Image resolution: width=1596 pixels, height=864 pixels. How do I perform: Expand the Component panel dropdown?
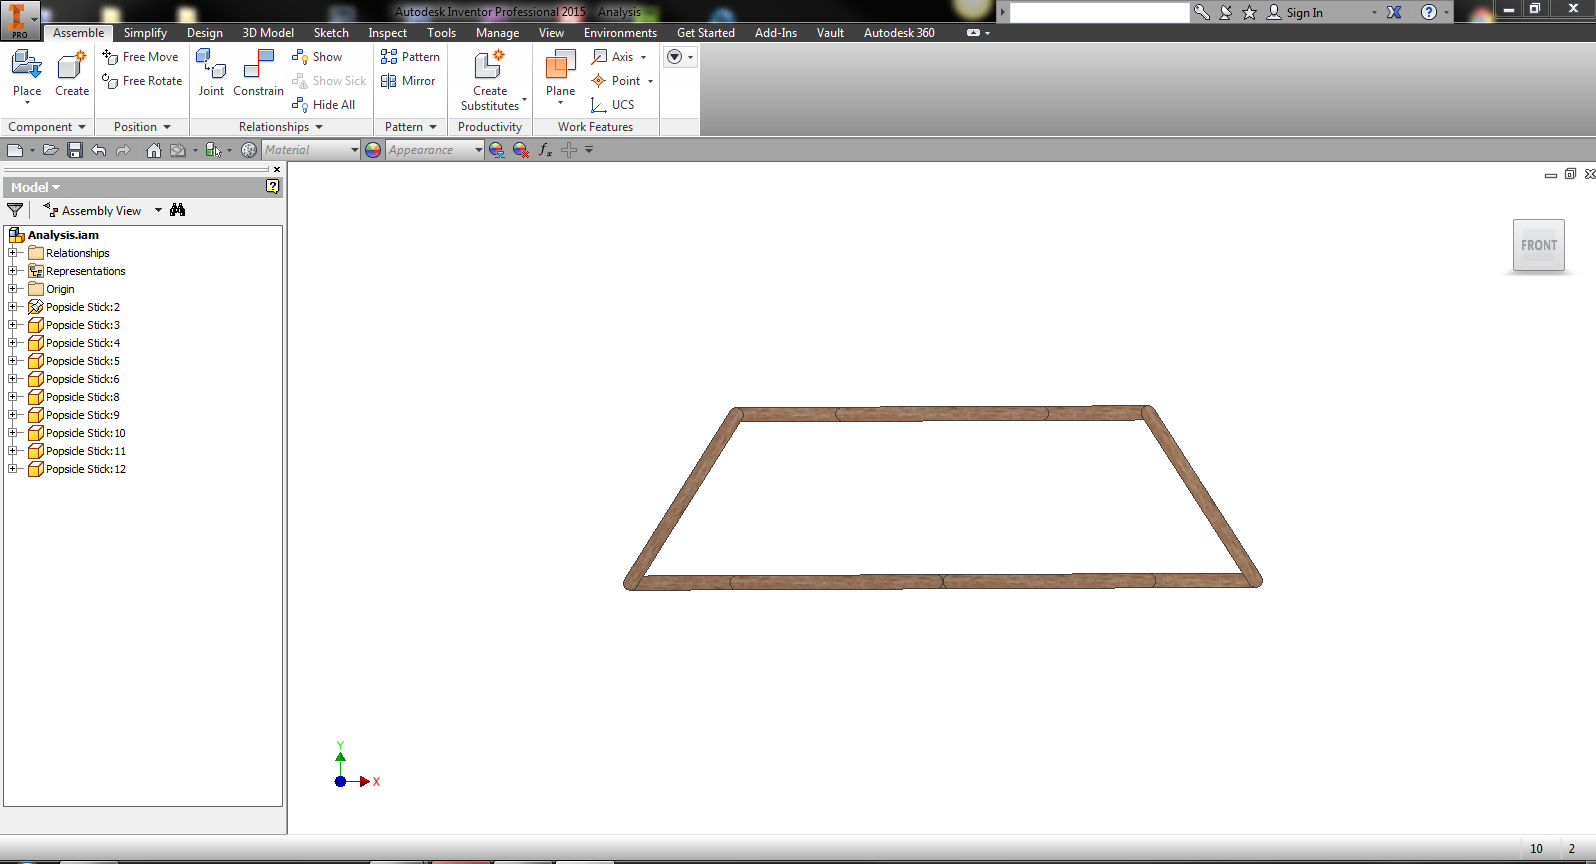(82, 127)
